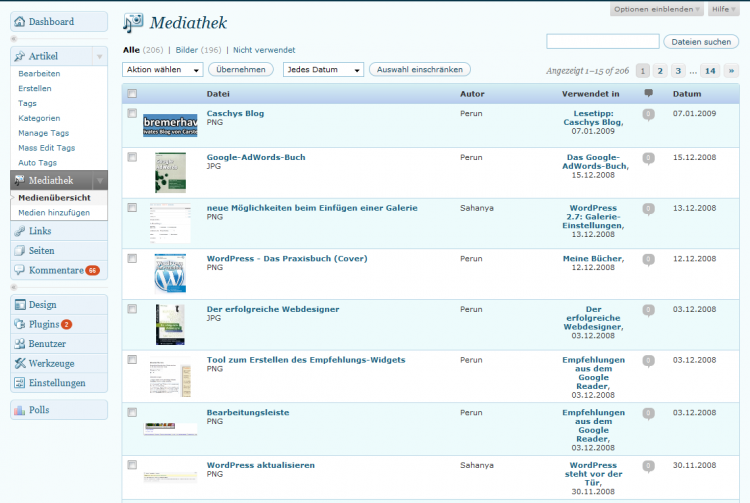Click the Links chain icon in sidebar

point(20,232)
